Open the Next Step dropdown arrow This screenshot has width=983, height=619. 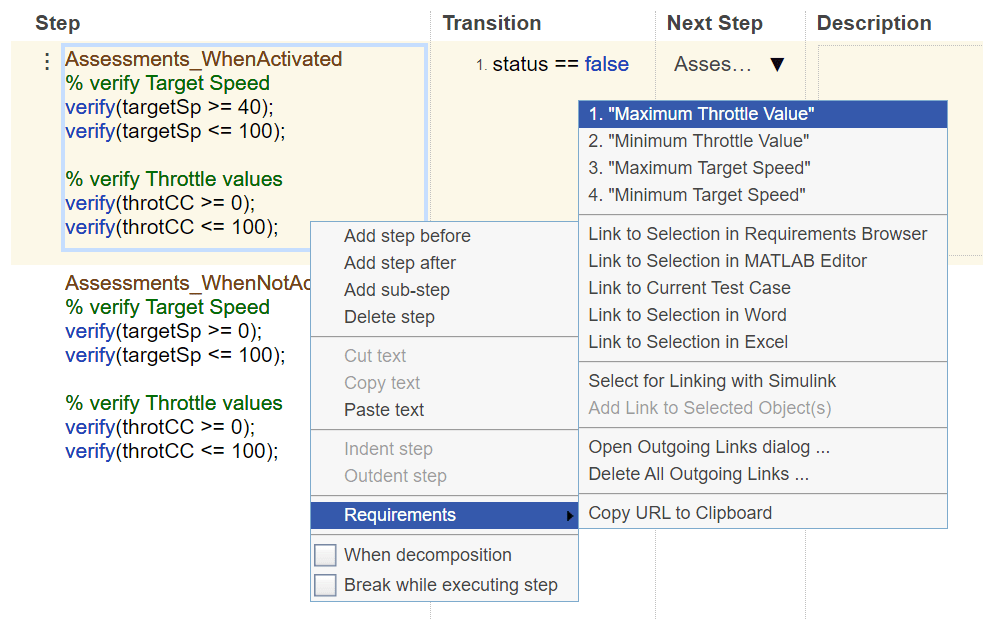pyautogui.click(x=777, y=65)
